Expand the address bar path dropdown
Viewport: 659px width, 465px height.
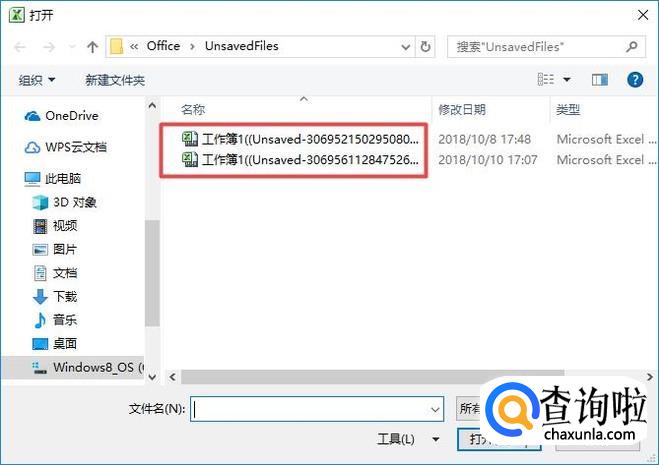[x=406, y=47]
